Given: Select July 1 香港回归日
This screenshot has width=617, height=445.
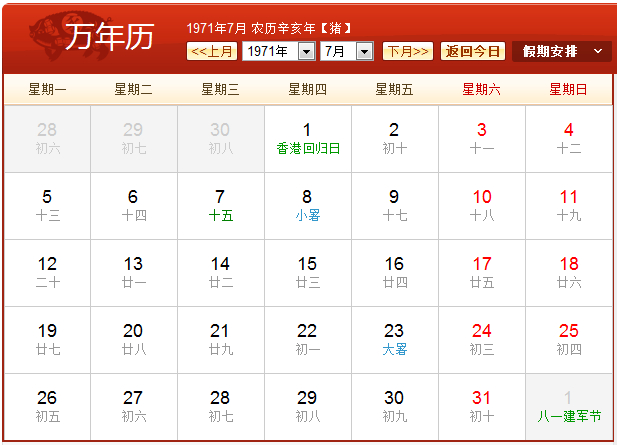Looking at the screenshot, I should 308,139.
